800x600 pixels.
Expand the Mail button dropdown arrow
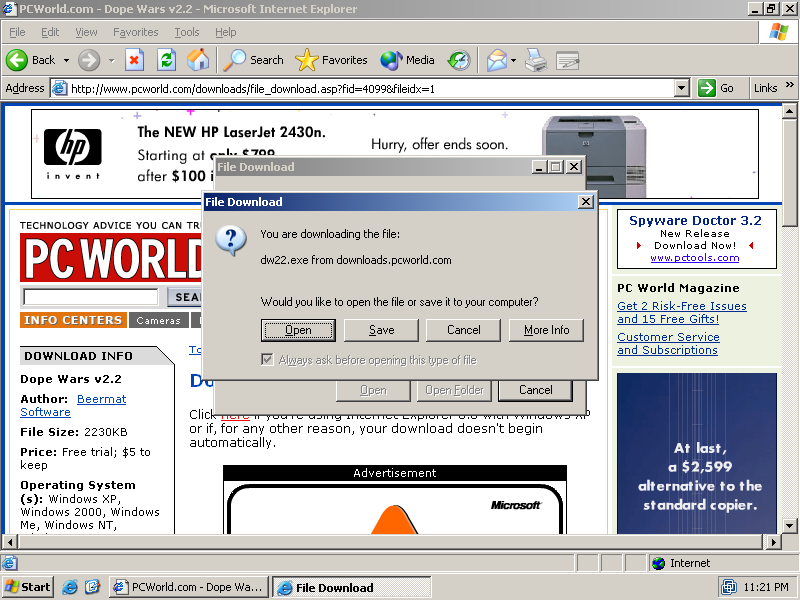(513, 60)
